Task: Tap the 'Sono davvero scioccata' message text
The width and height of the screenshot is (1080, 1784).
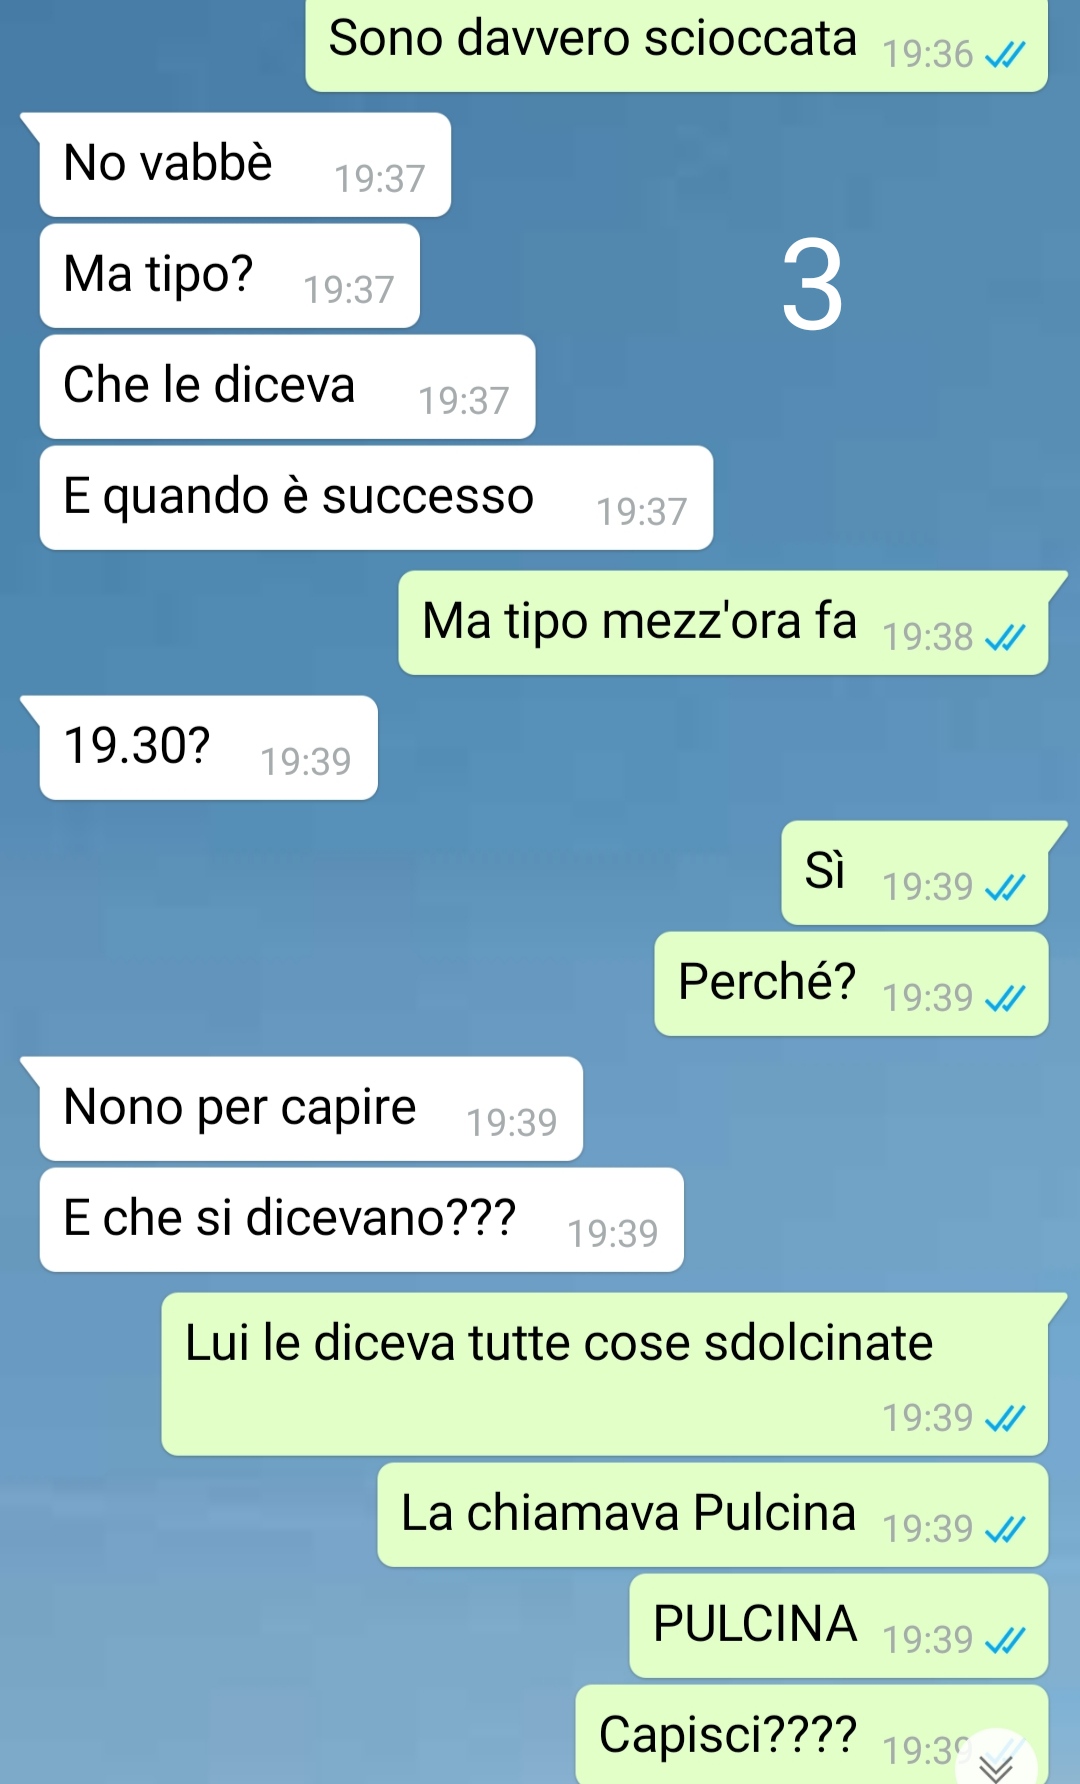Action: (592, 38)
